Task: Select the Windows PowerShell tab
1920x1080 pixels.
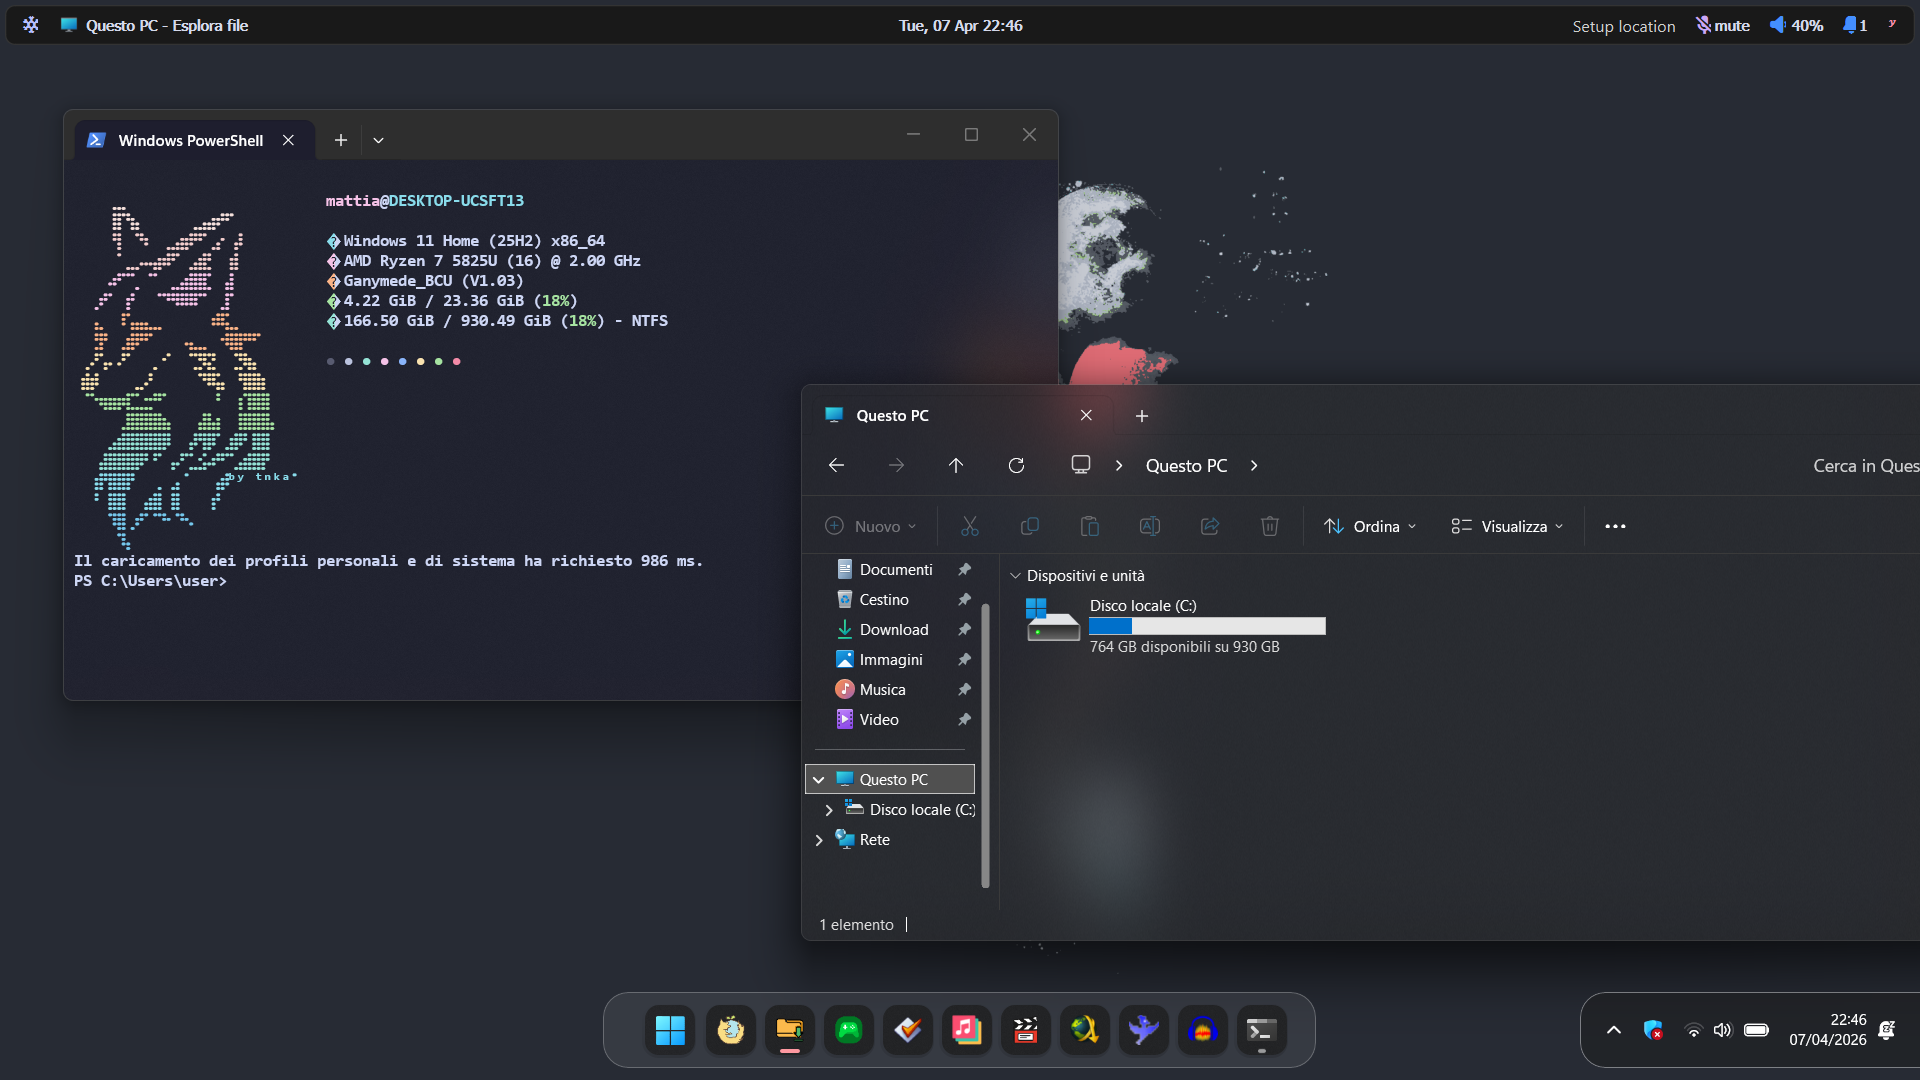Action: click(190, 141)
